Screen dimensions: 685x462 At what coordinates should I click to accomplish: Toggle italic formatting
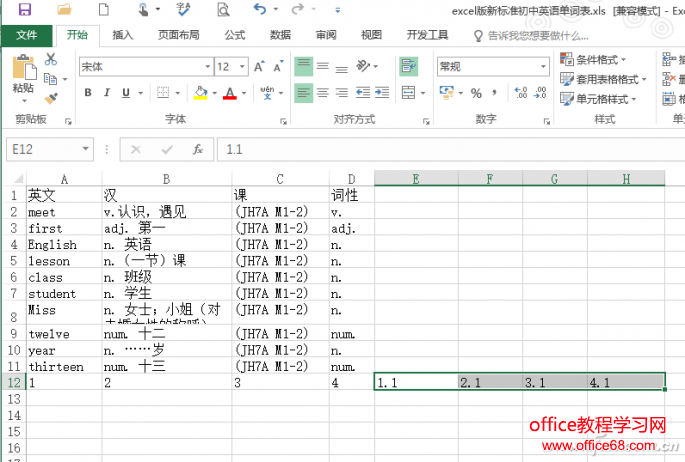click(x=107, y=93)
